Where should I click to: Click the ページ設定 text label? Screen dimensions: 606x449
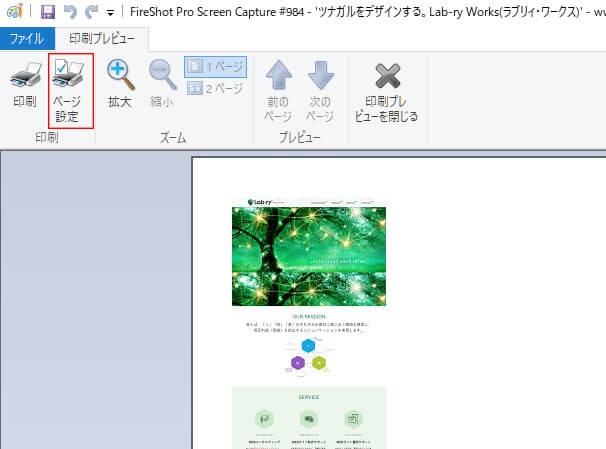click(67, 109)
